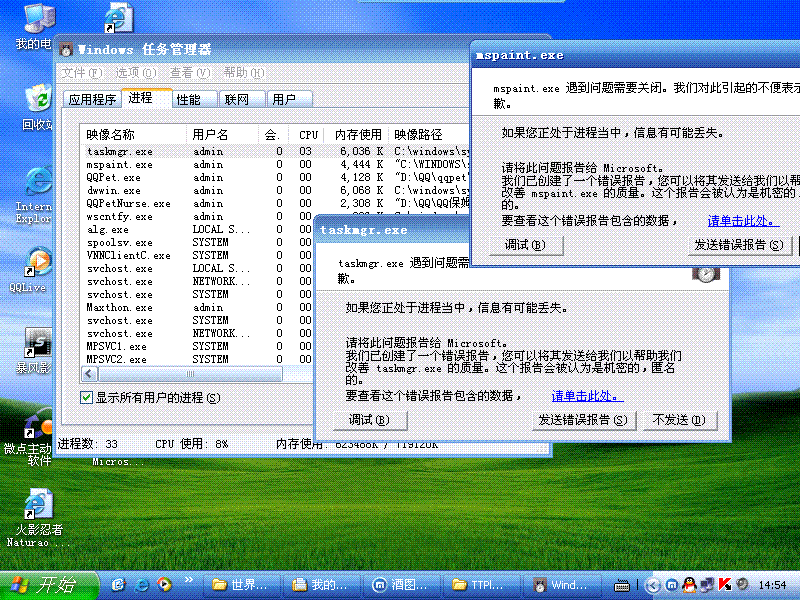Open 选项(O) menu in Task Manager
The width and height of the screenshot is (800, 600).
click(135, 73)
